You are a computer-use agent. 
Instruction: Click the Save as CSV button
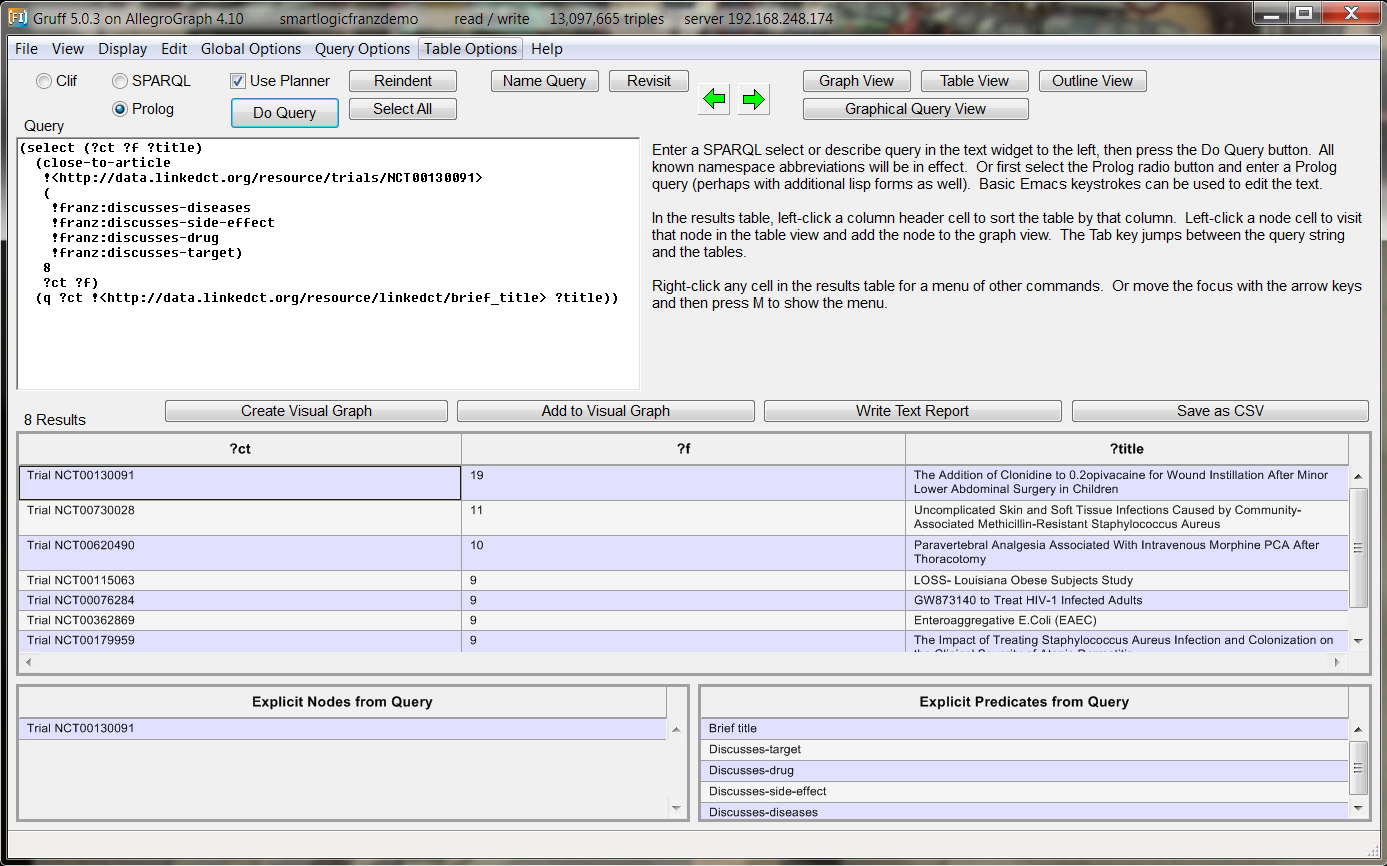coord(1219,411)
